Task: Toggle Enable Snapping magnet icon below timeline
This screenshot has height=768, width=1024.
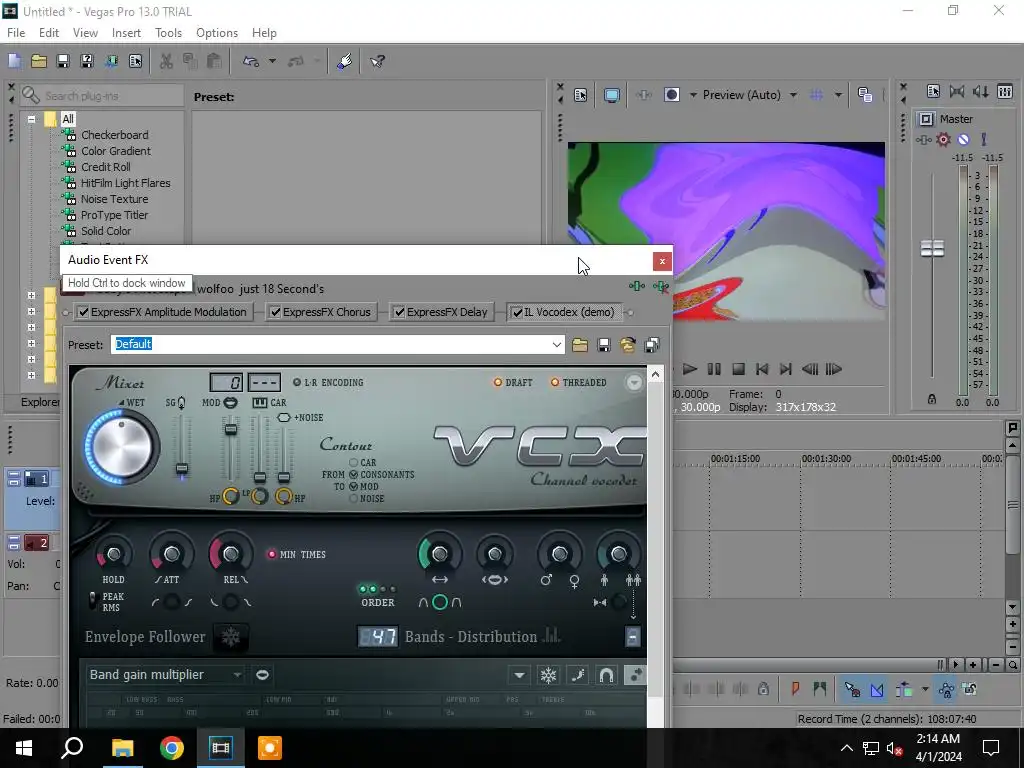Action: point(852,689)
